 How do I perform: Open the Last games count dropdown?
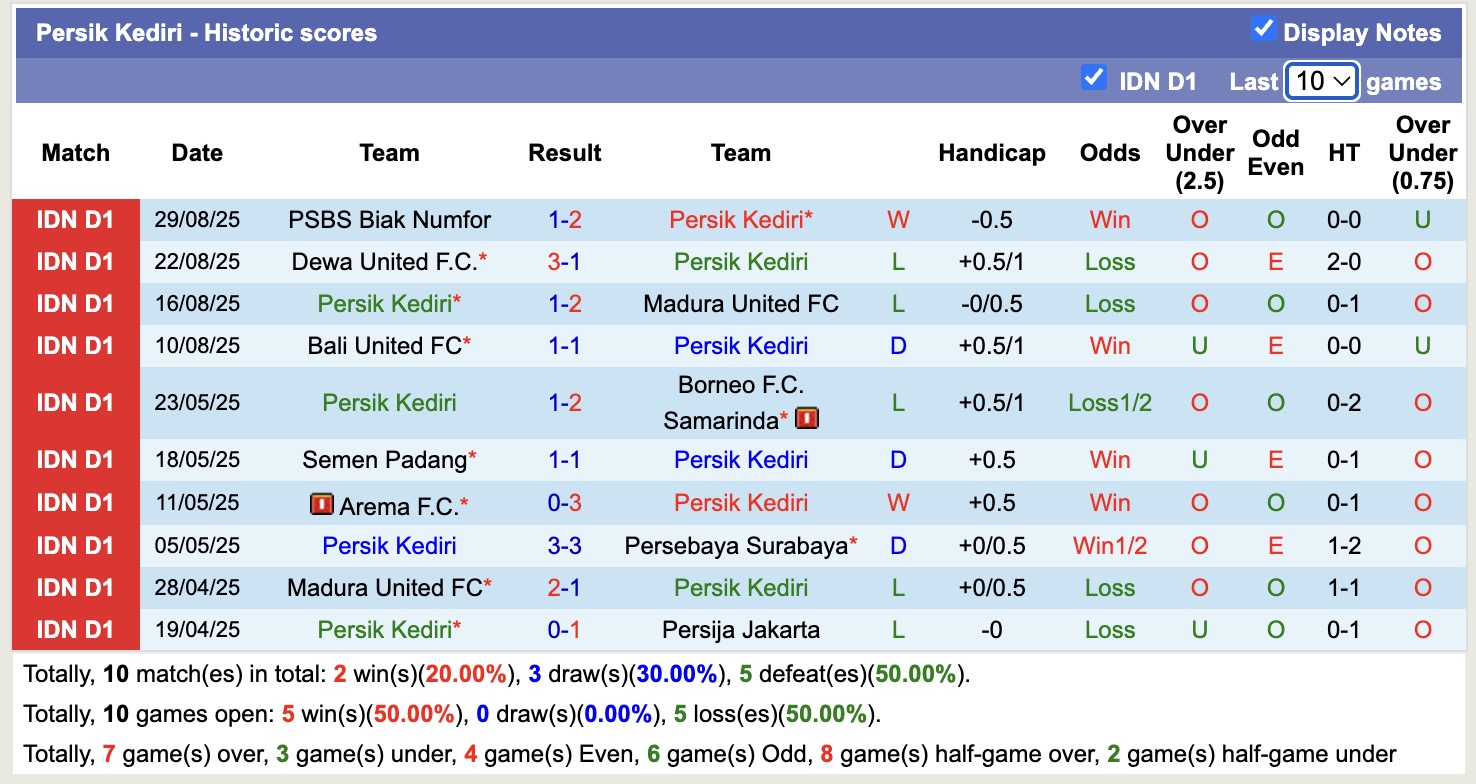(x=1321, y=80)
